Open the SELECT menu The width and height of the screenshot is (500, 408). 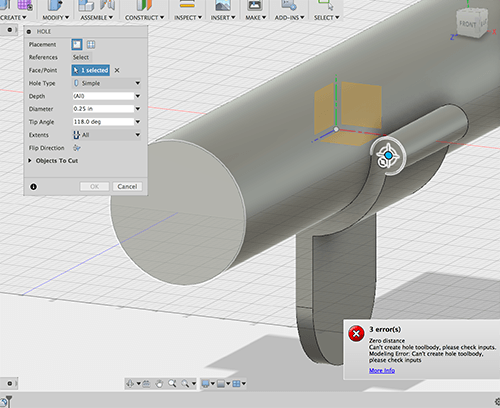click(x=326, y=17)
